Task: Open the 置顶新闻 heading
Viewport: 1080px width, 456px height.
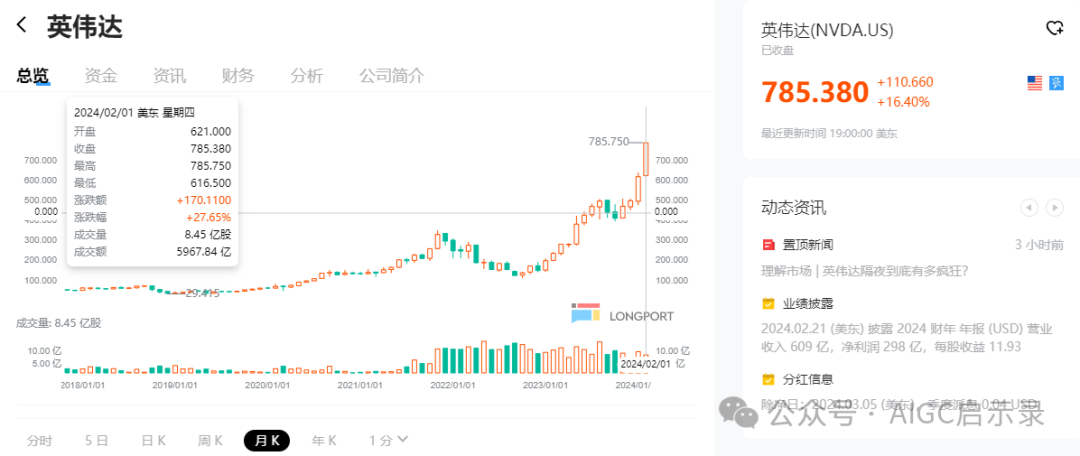Action: coord(809,245)
